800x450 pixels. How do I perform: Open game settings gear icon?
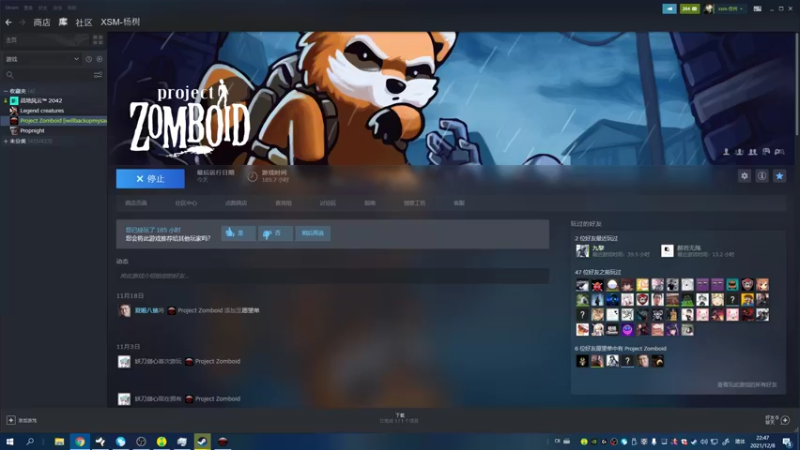click(744, 176)
